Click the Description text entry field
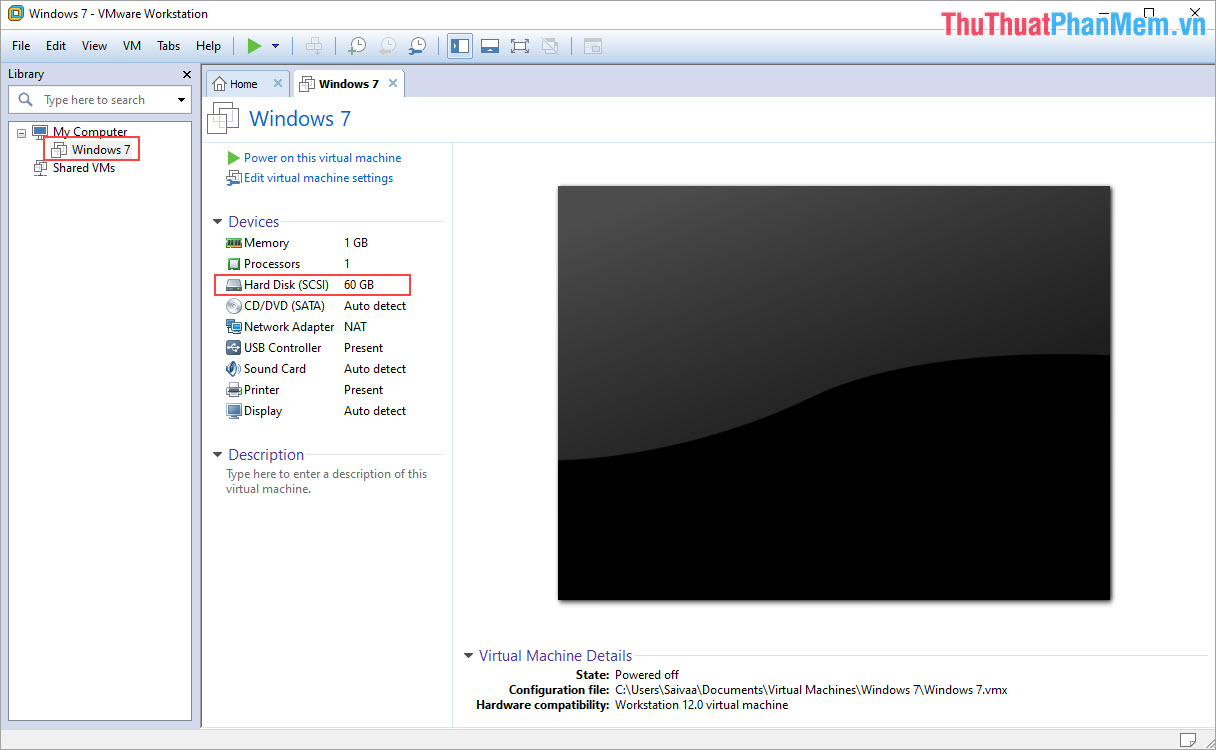 tap(326, 481)
